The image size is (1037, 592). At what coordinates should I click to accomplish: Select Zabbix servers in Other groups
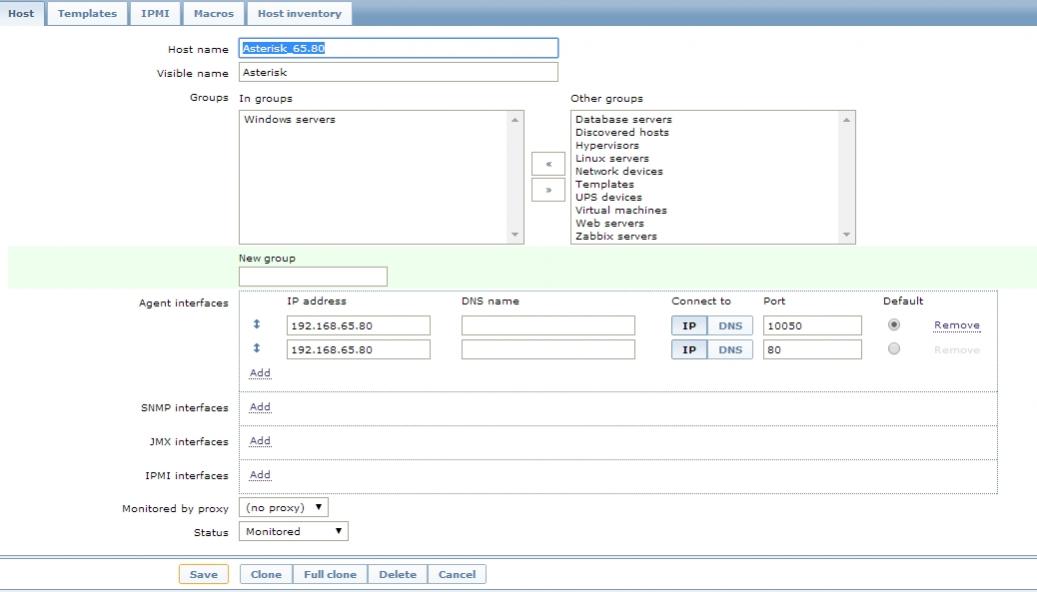click(616, 236)
